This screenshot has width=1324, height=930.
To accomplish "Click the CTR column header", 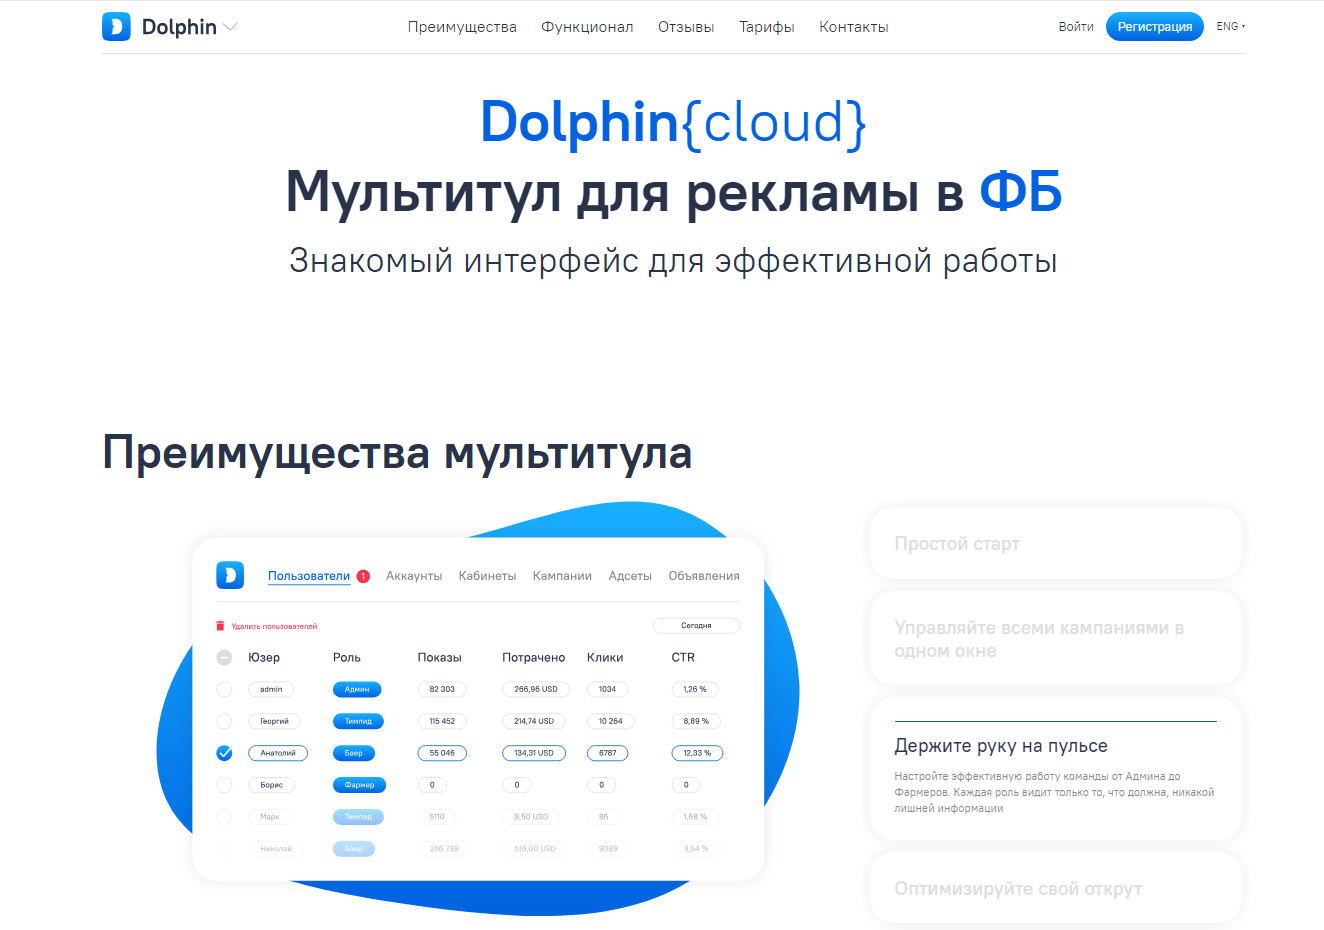I will click(x=683, y=658).
